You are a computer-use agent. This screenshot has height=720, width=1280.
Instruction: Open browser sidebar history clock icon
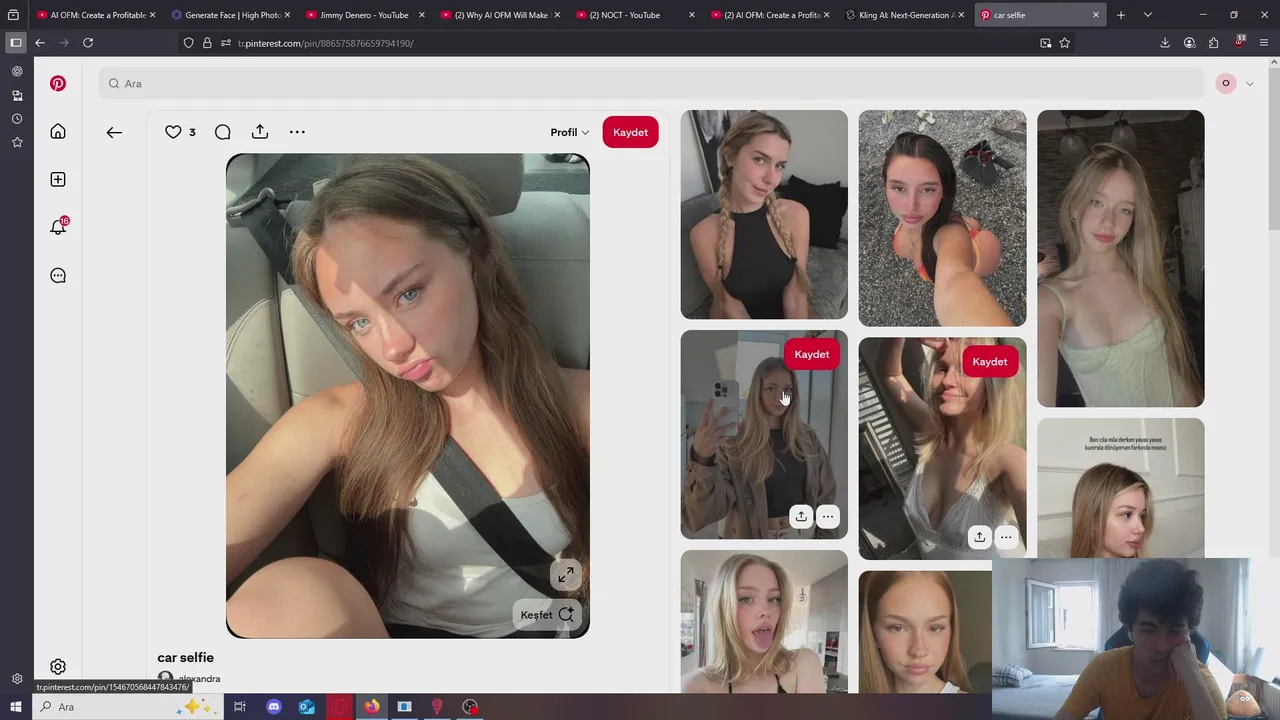[17, 119]
